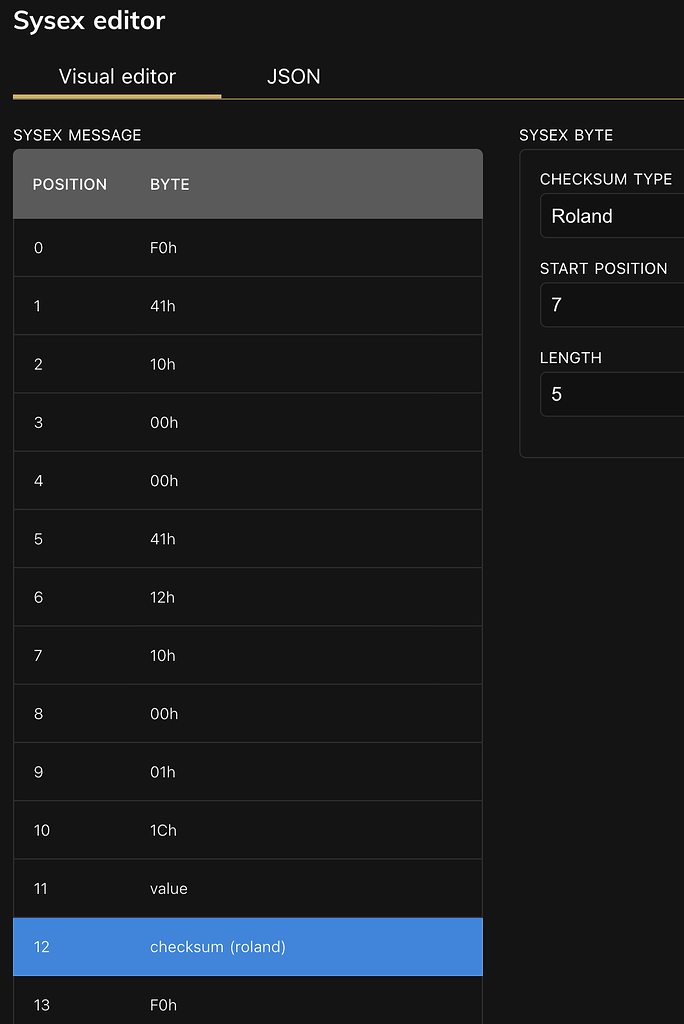
Task: Select the value row at position 11
Action: point(247,889)
